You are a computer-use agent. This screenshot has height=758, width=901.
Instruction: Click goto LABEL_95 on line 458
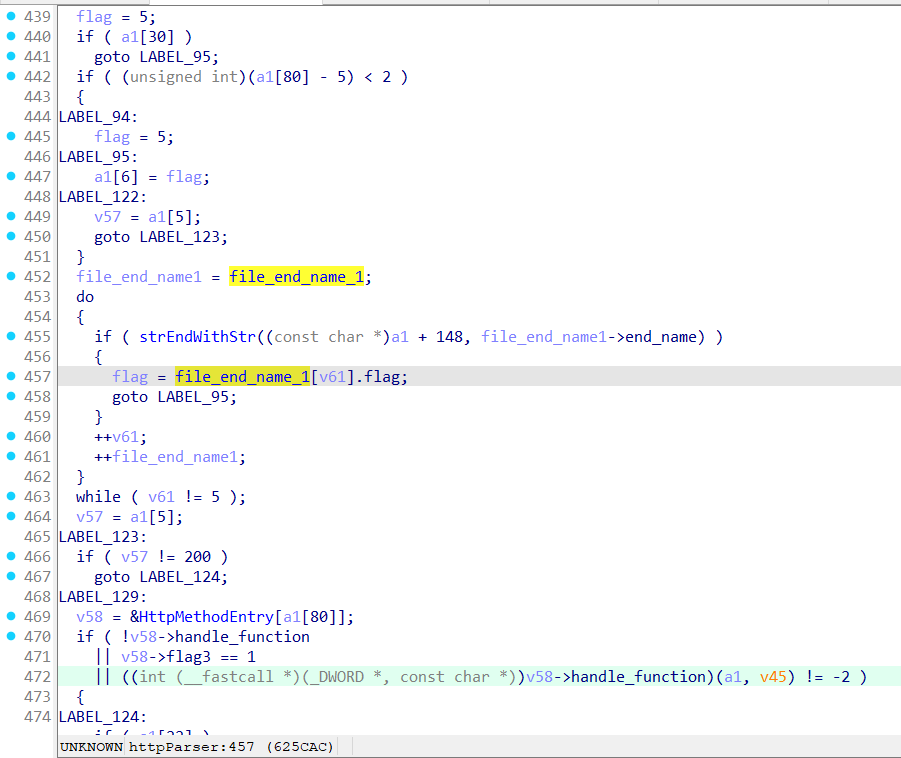[174, 397]
